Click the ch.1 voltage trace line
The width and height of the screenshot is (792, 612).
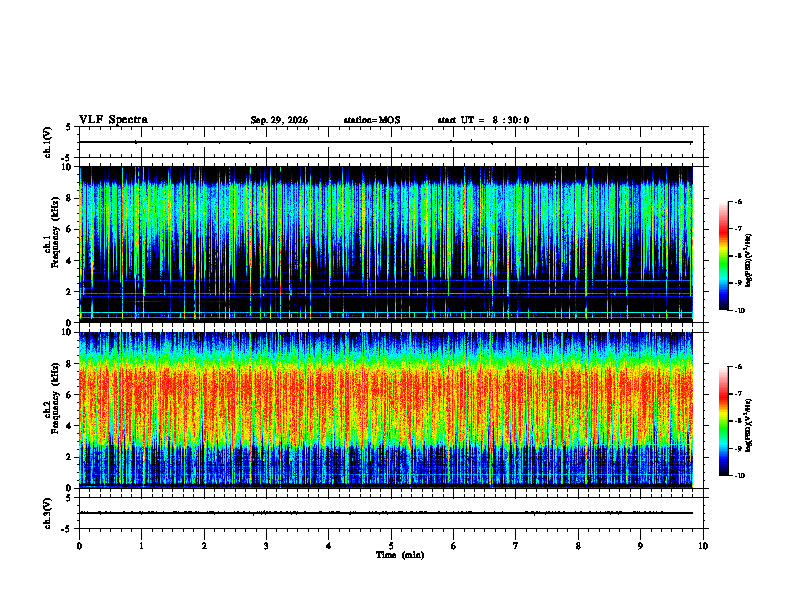point(385,142)
